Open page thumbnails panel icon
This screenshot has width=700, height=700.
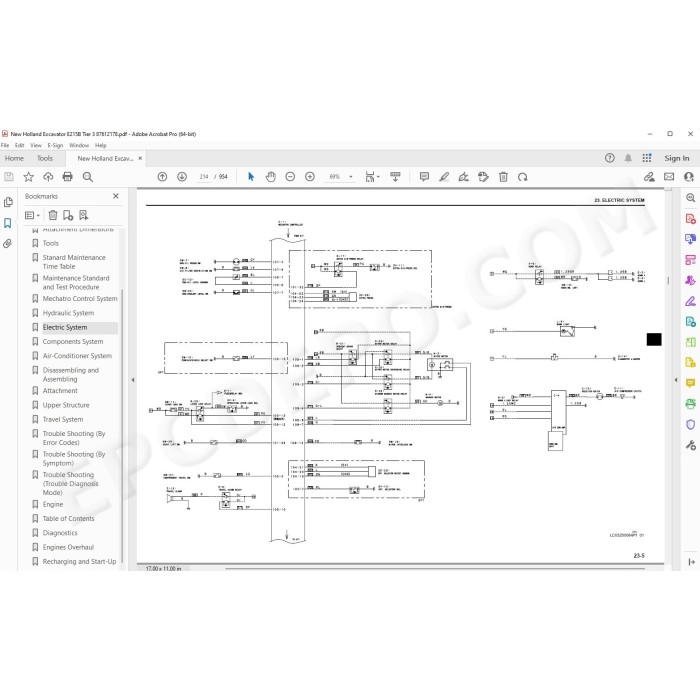point(8,202)
